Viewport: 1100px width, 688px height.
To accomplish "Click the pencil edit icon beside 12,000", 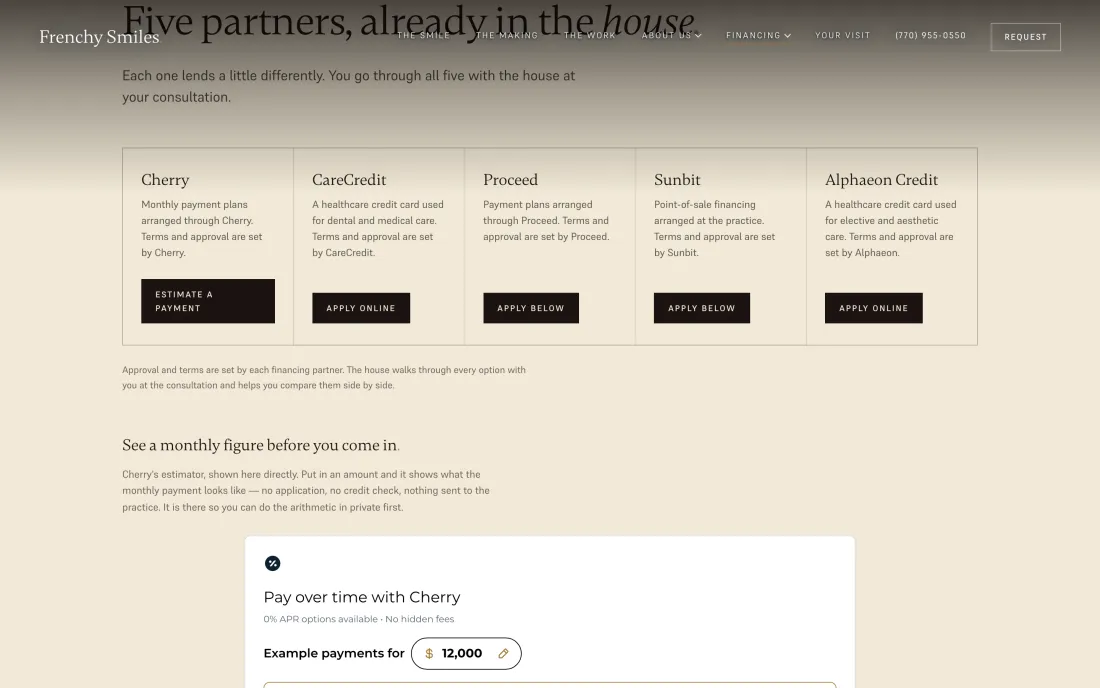I will (x=503, y=654).
